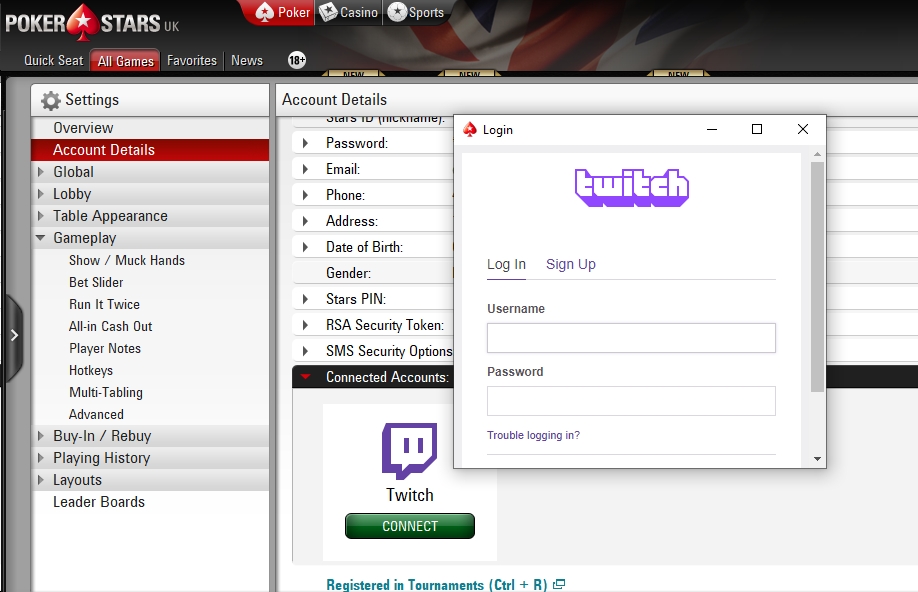Open Run It Twice settings
The height and width of the screenshot is (592, 918).
pyautogui.click(x=104, y=304)
